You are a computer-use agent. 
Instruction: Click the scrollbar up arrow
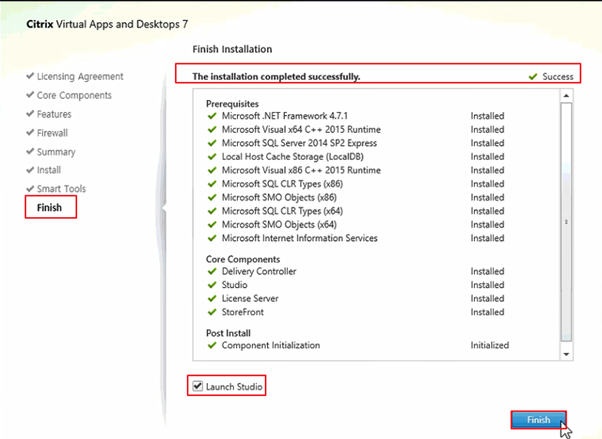pos(566,96)
